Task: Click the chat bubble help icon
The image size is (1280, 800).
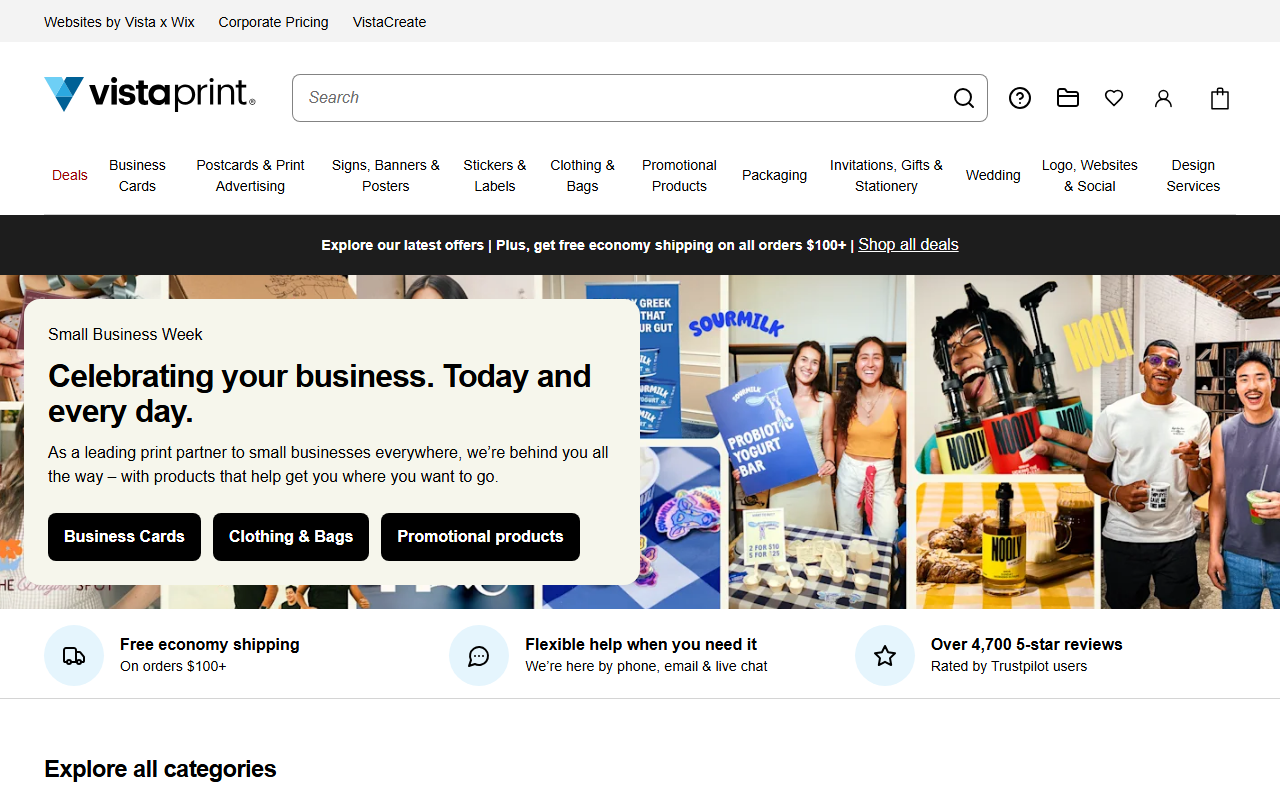Action: tap(479, 655)
